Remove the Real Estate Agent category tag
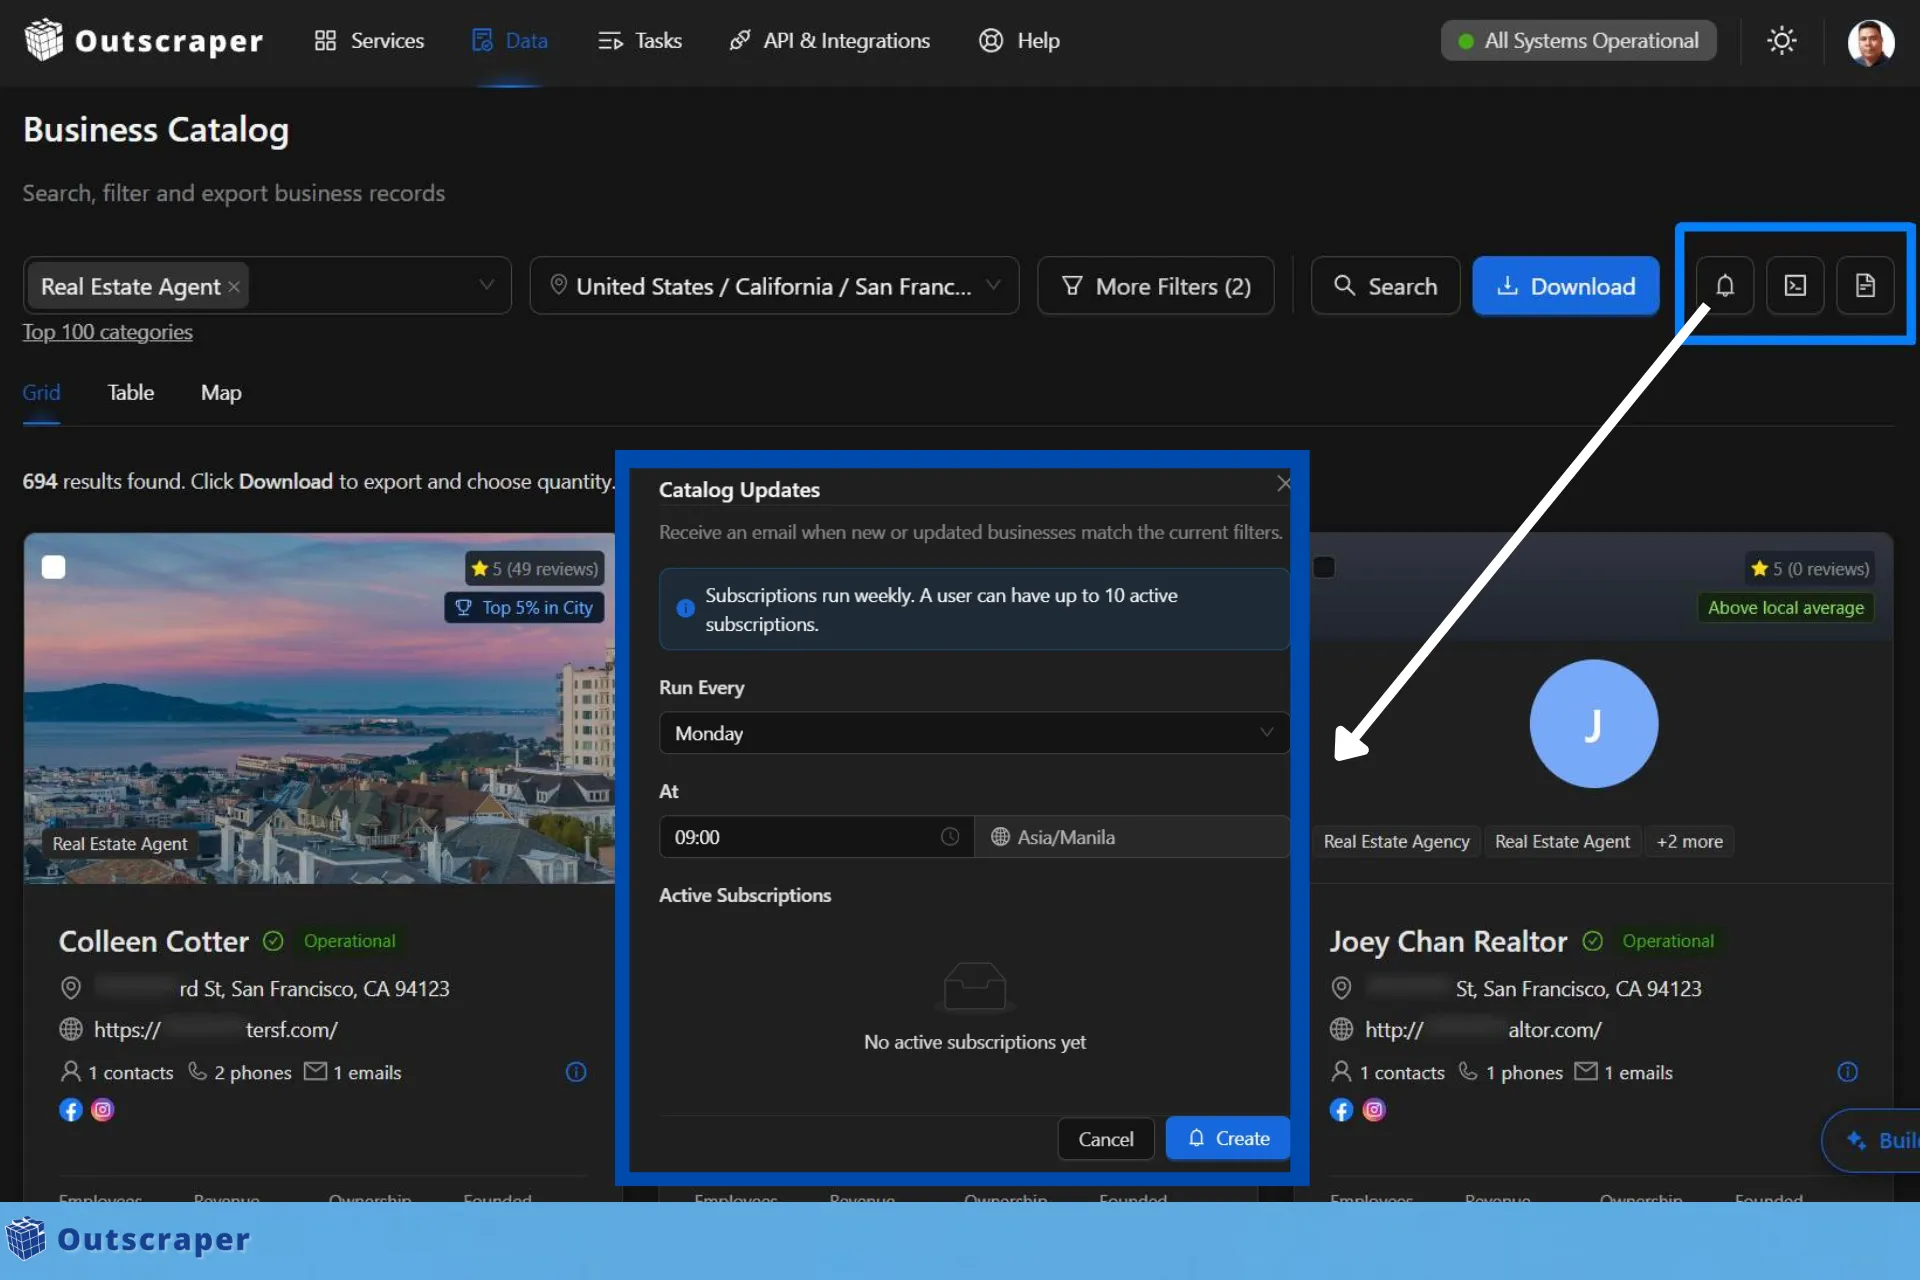Image resolution: width=1920 pixels, height=1280 pixels. coord(234,287)
